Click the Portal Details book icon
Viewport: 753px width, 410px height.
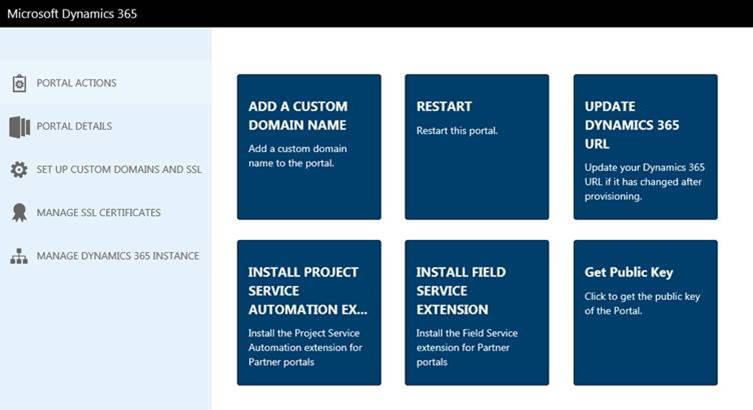coord(19,127)
